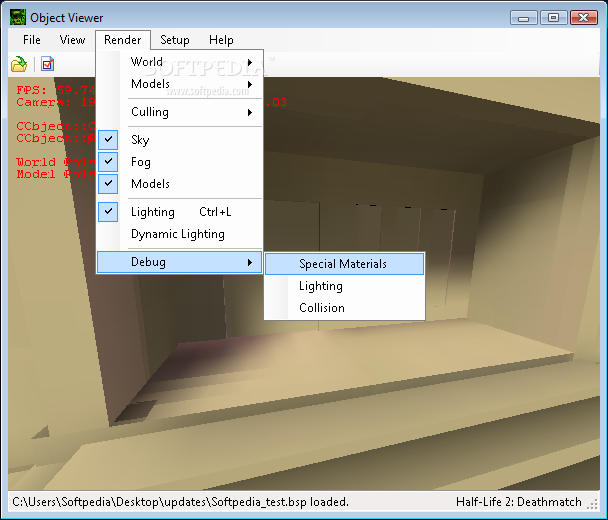Toggle the checked Models render option
Viewport: 608px width, 520px height.
(x=179, y=183)
